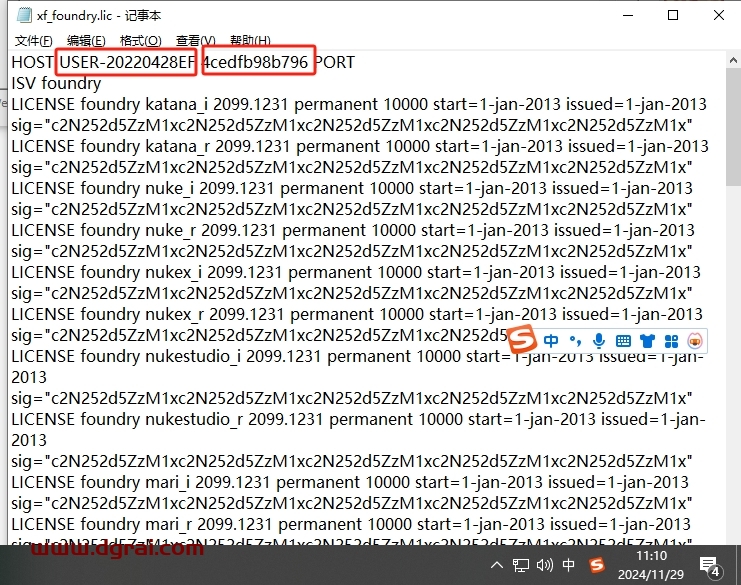Minimize the Notepad window
The image size is (741, 585).
pos(628,15)
